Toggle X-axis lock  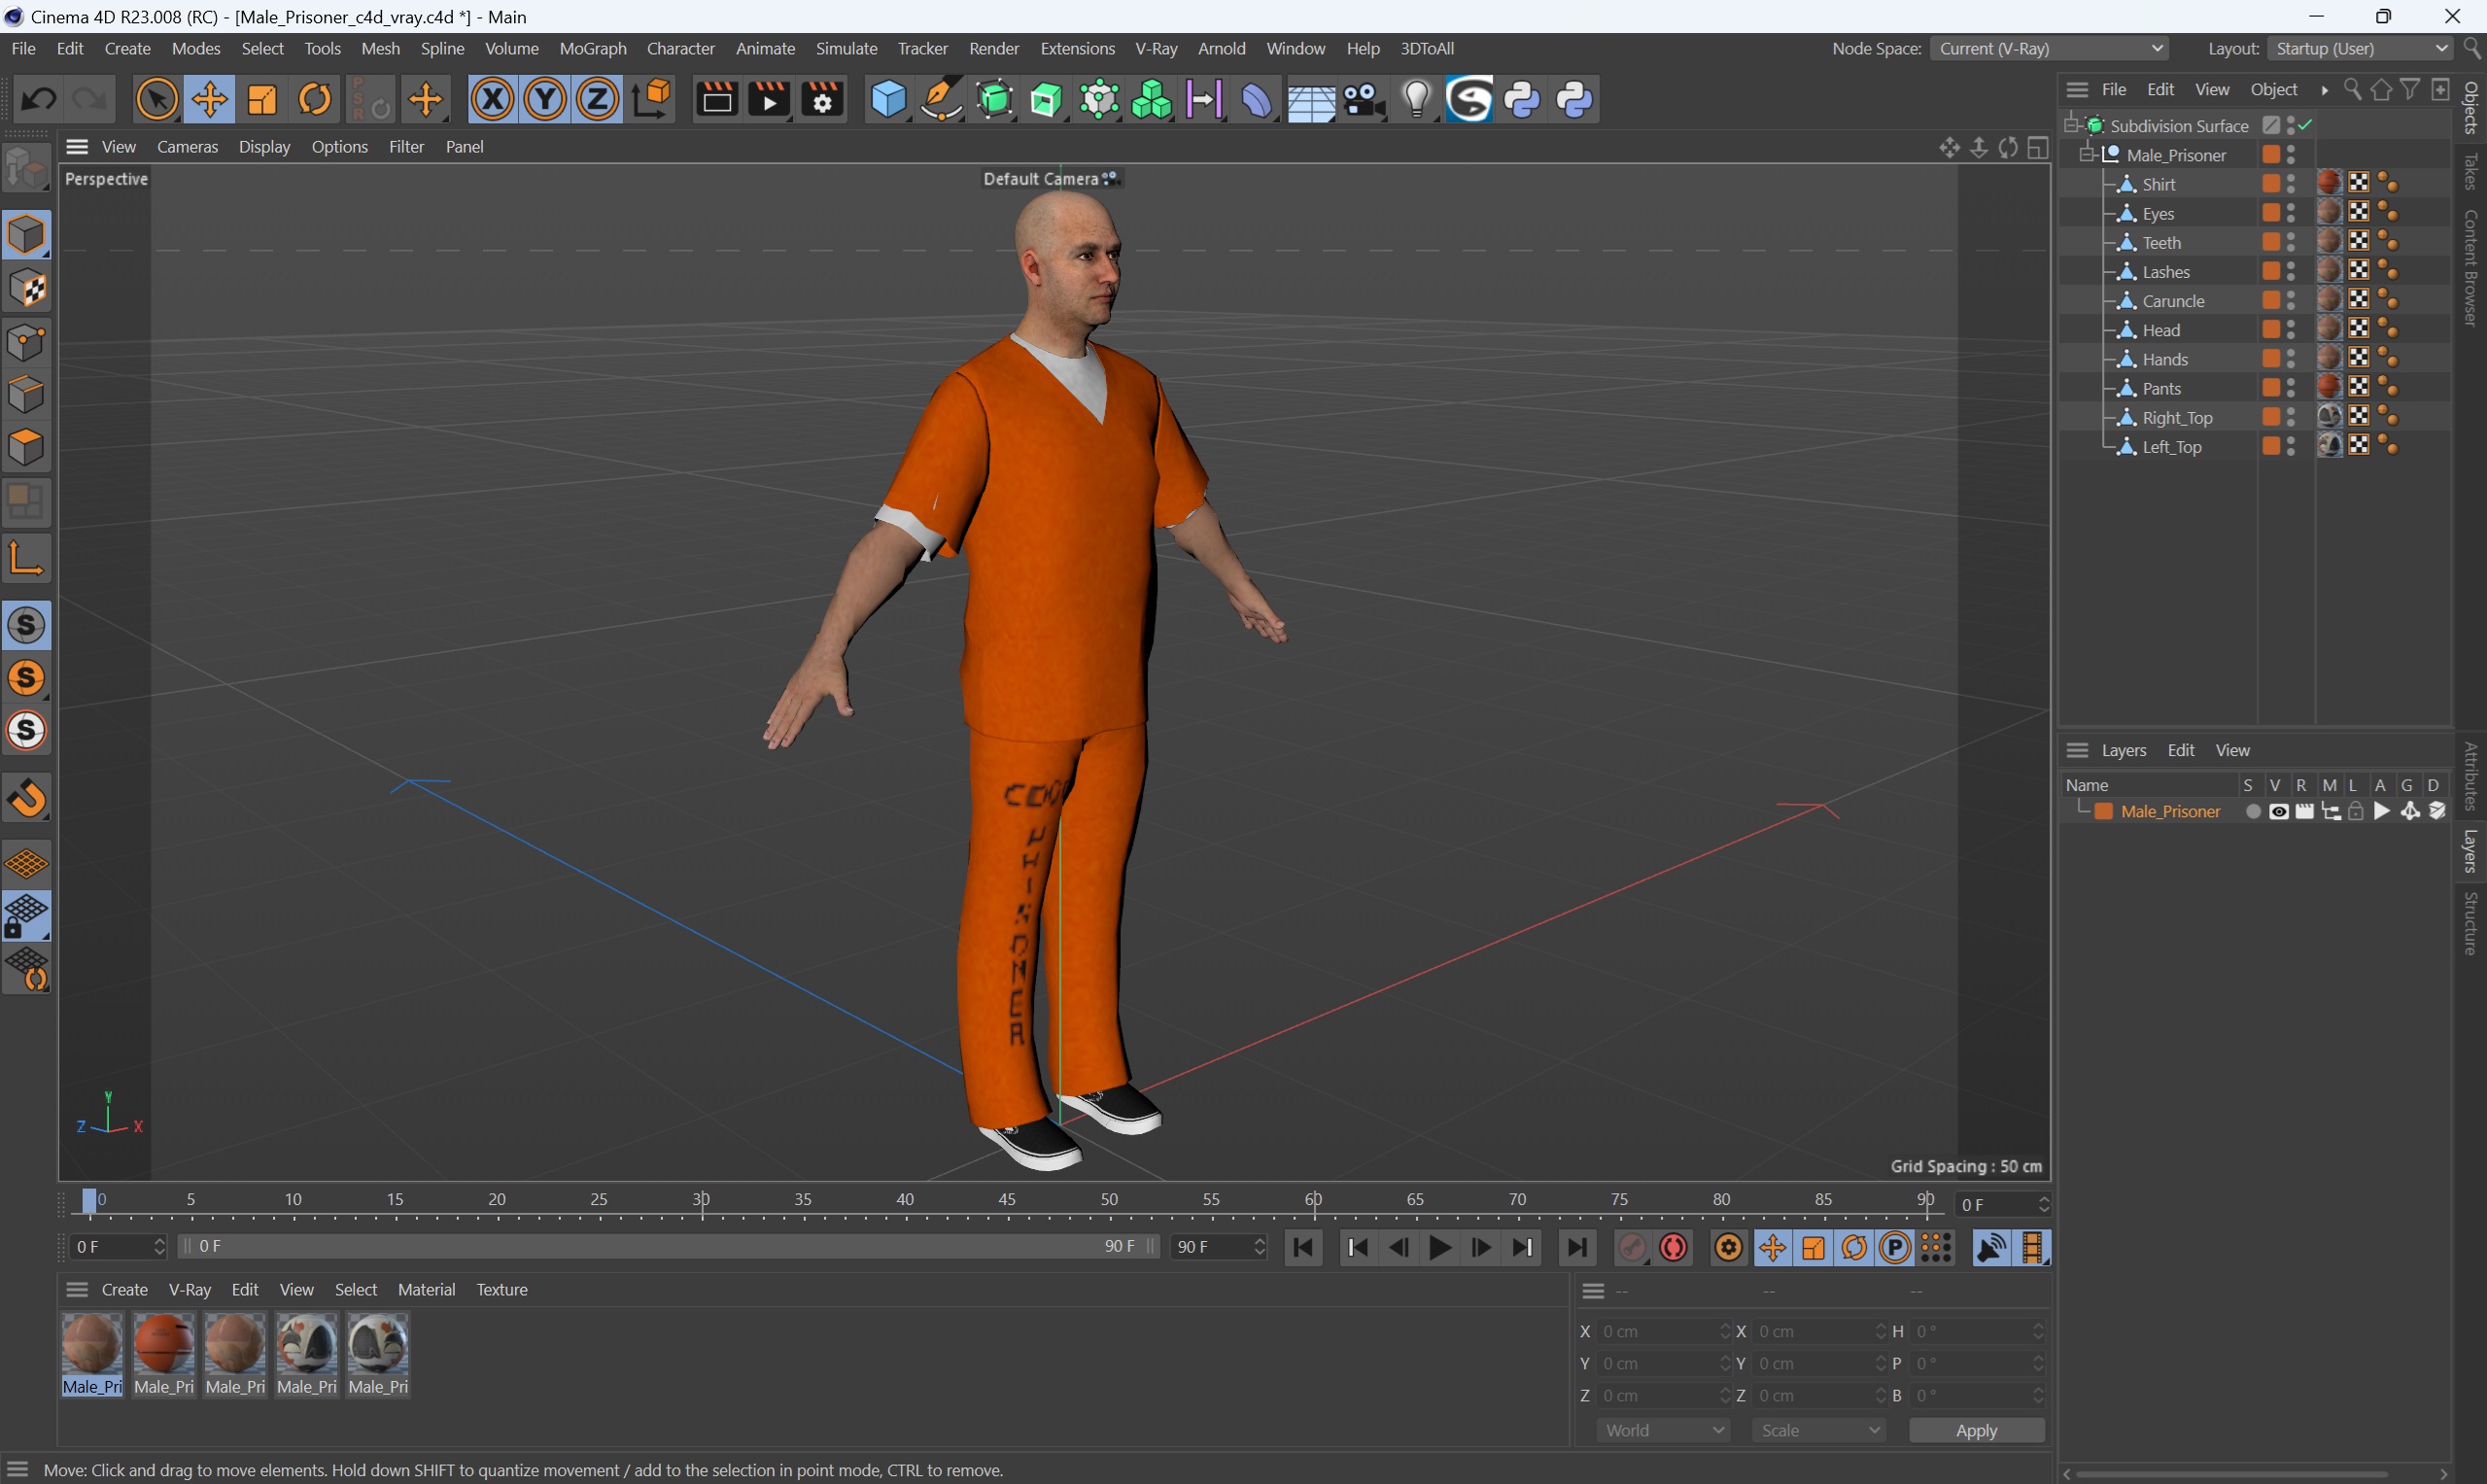coord(492,99)
